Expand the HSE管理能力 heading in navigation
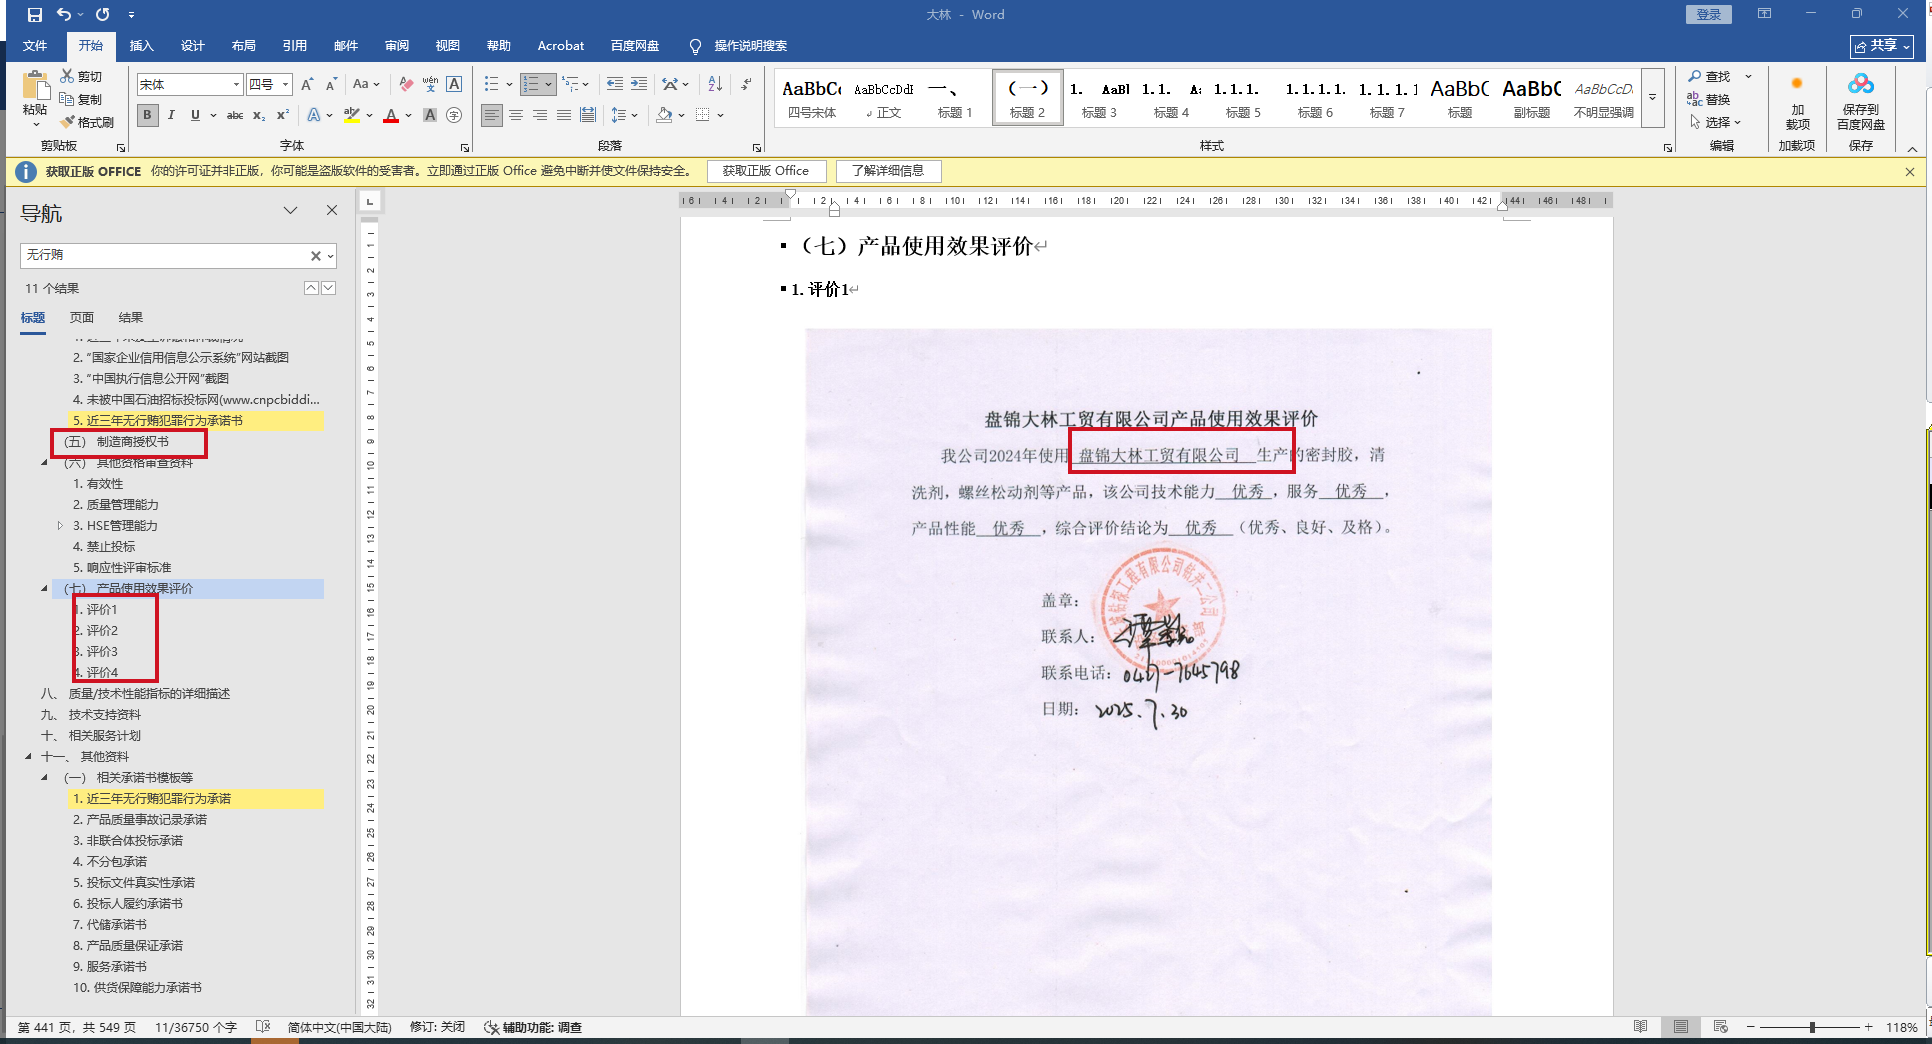The height and width of the screenshot is (1044, 1932). 60,525
